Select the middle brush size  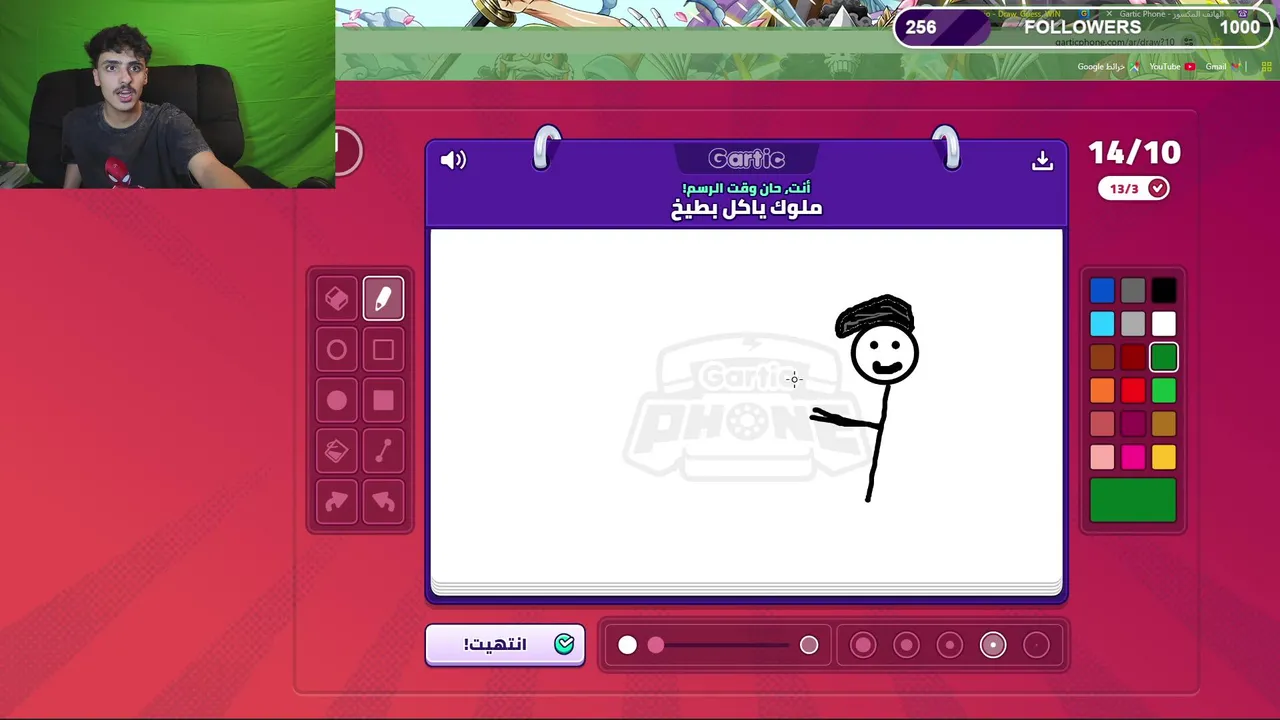point(950,645)
